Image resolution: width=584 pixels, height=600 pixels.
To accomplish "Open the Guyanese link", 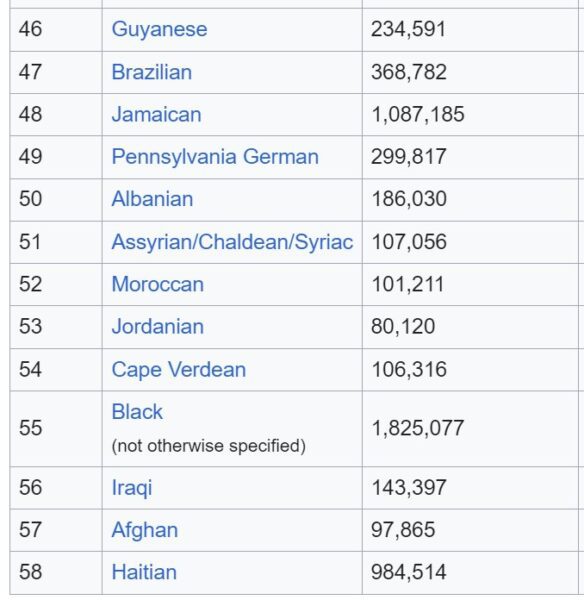I will (159, 29).
